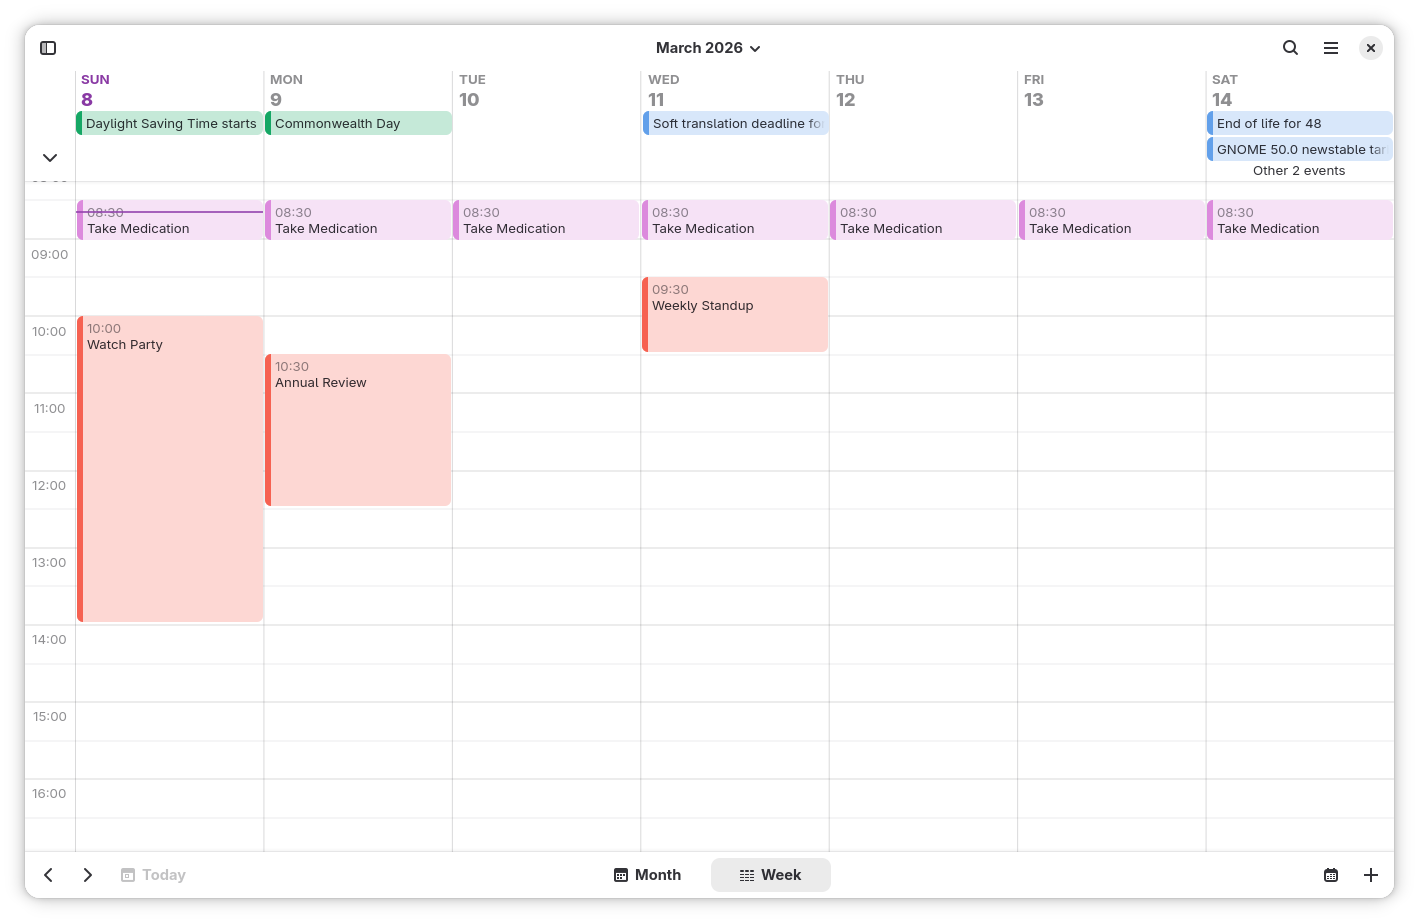Open the Weekly Standup event
Viewport: 1419px width, 923px height.
pyautogui.click(x=735, y=315)
